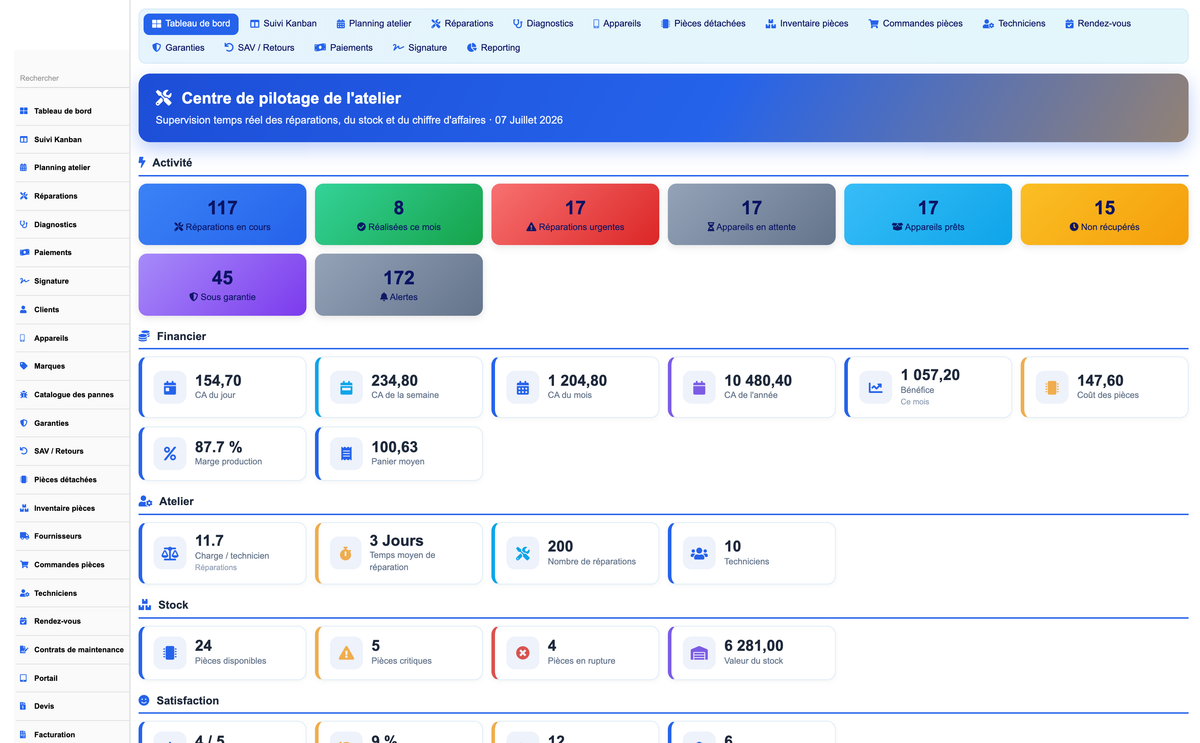Open the Appareils prêts card

tap(928, 214)
